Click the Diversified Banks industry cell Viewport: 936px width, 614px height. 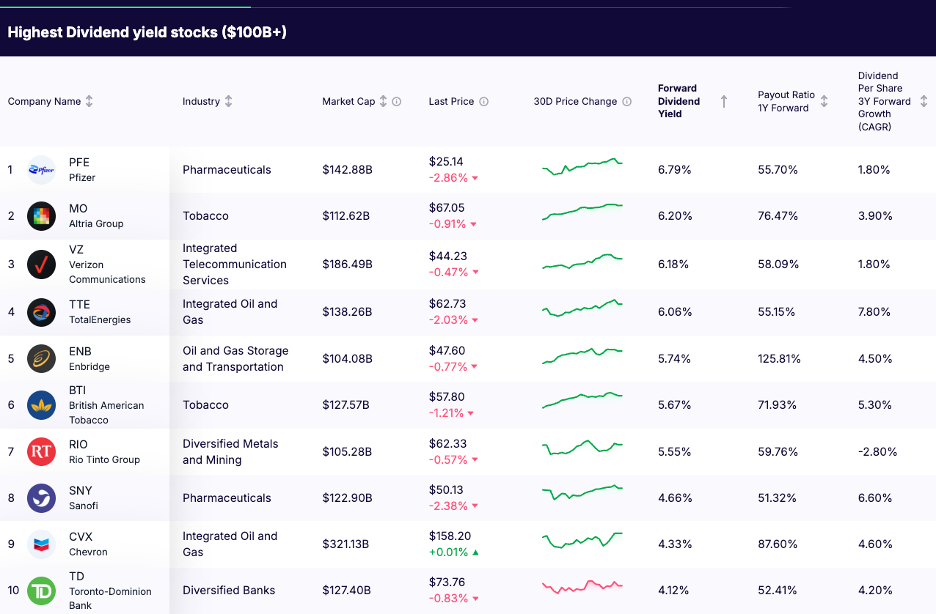pyautogui.click(x=229, y=590)
